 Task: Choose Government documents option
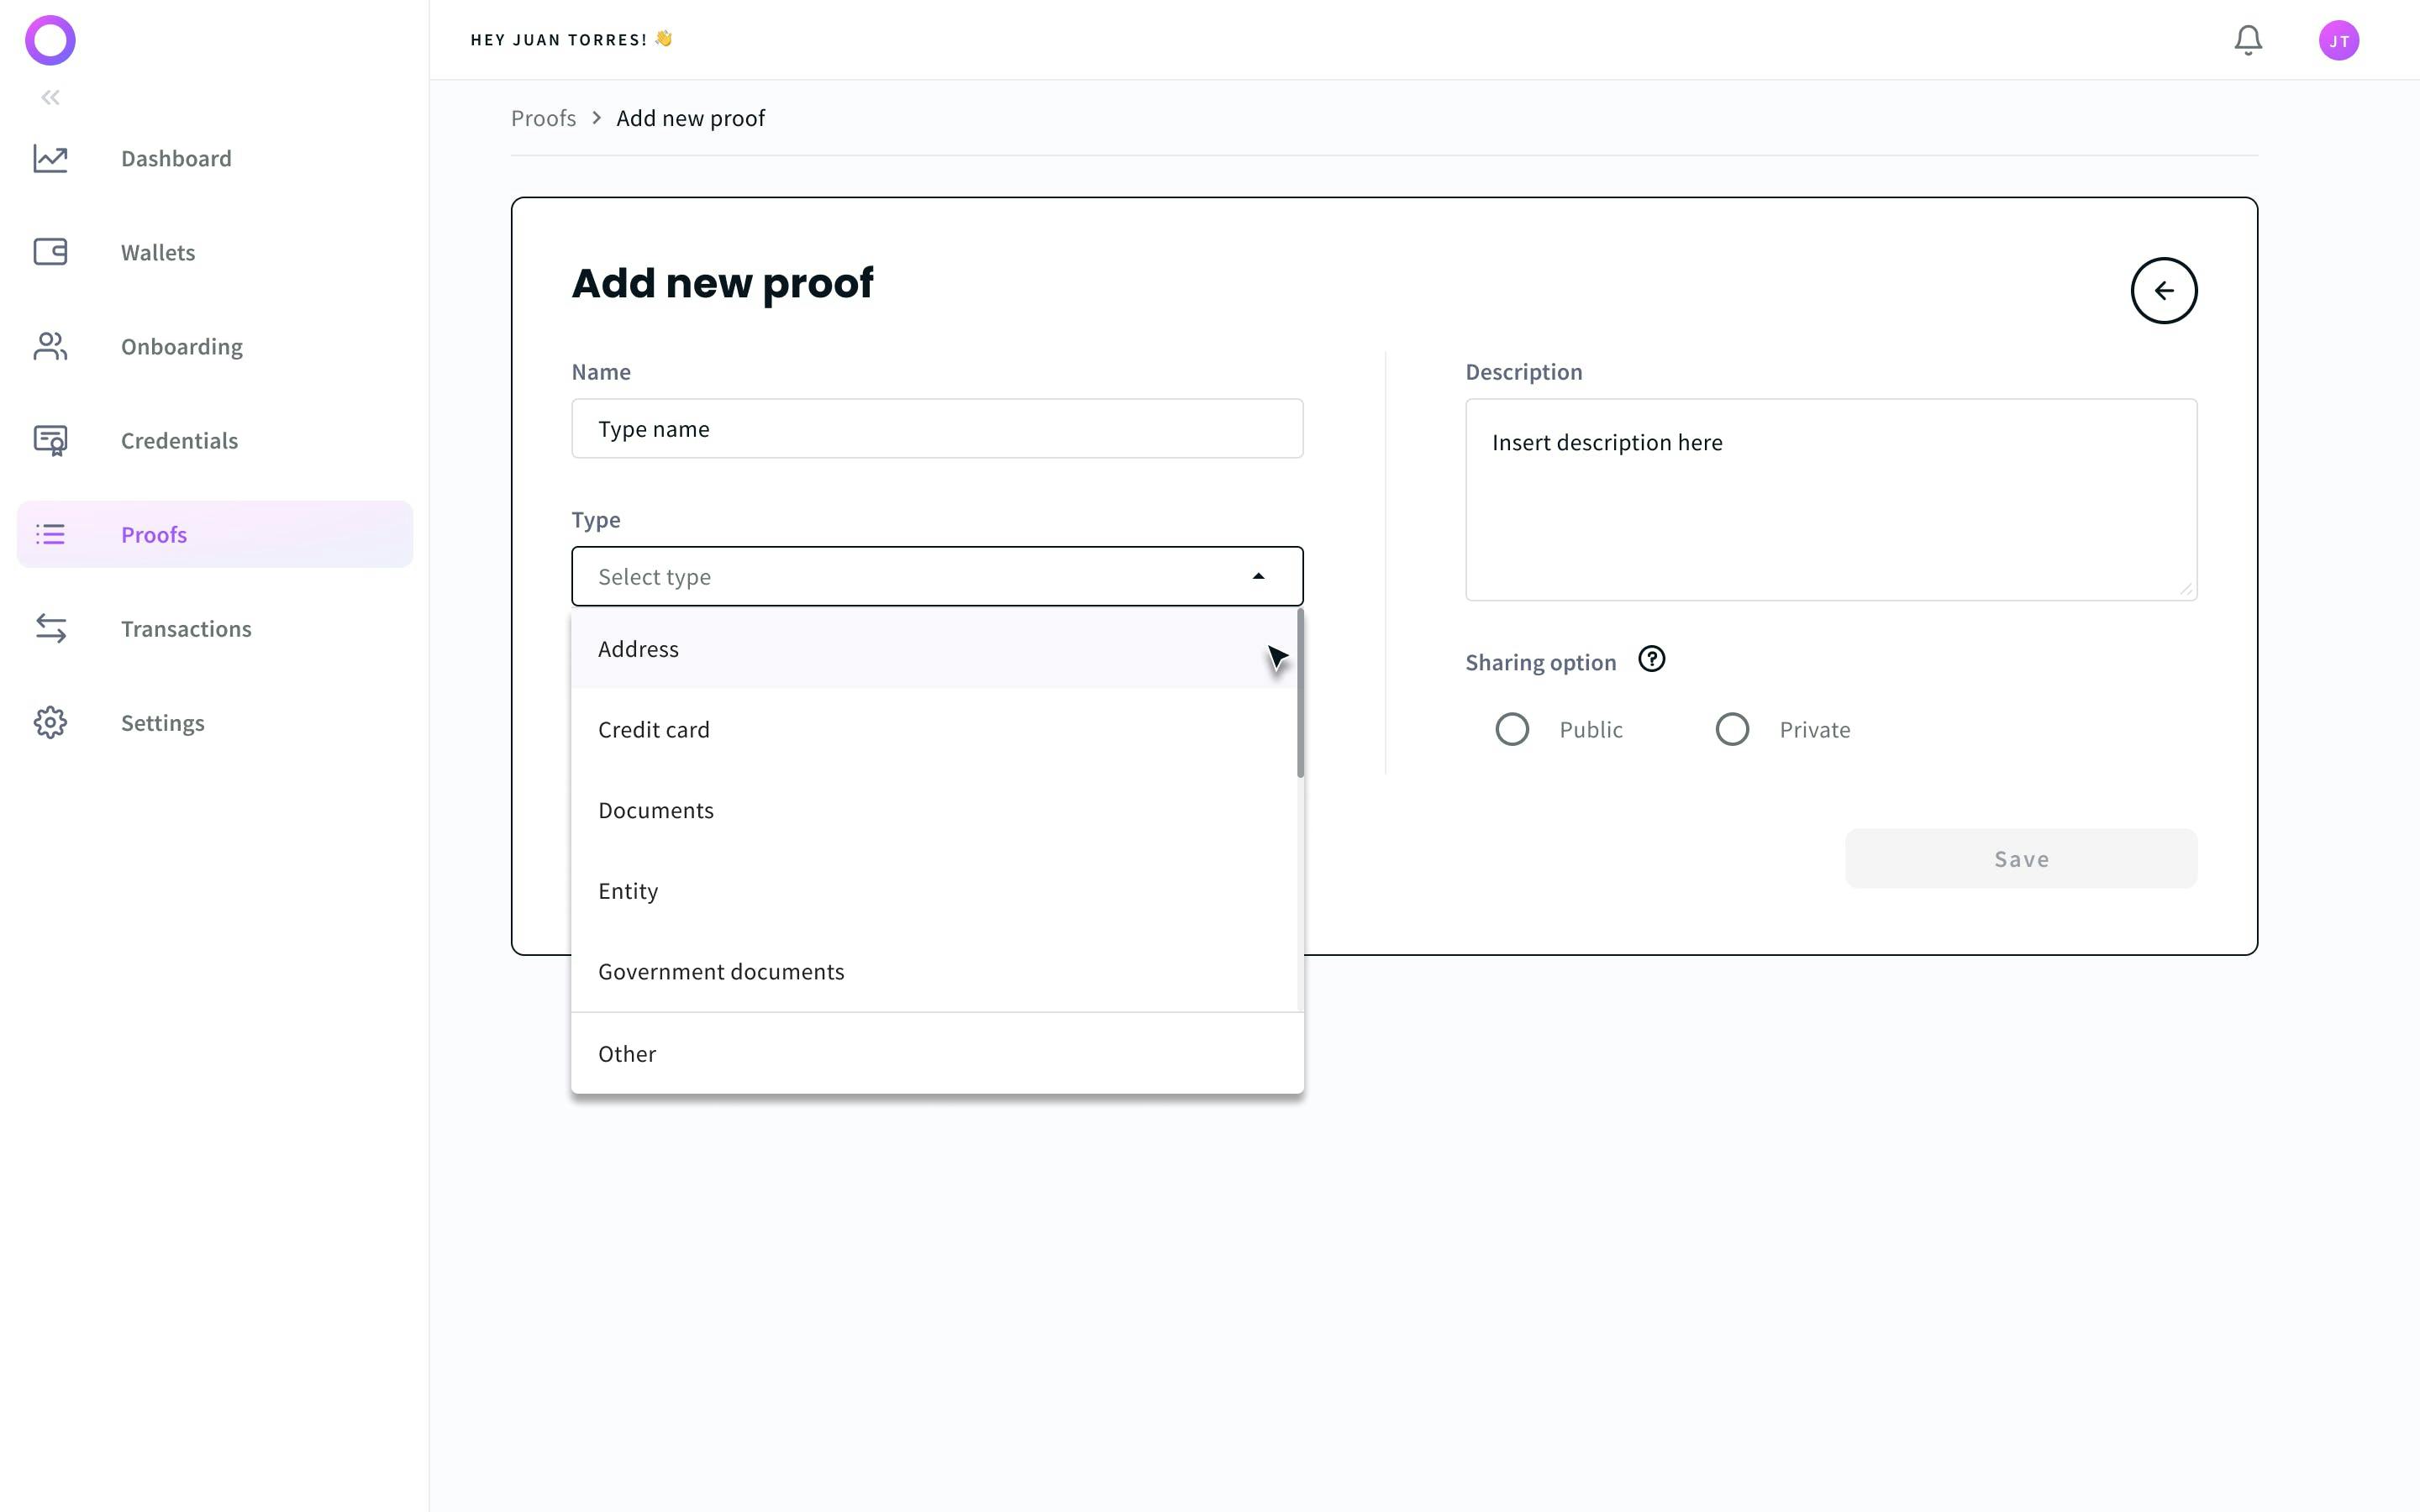[x=721, y=972]
